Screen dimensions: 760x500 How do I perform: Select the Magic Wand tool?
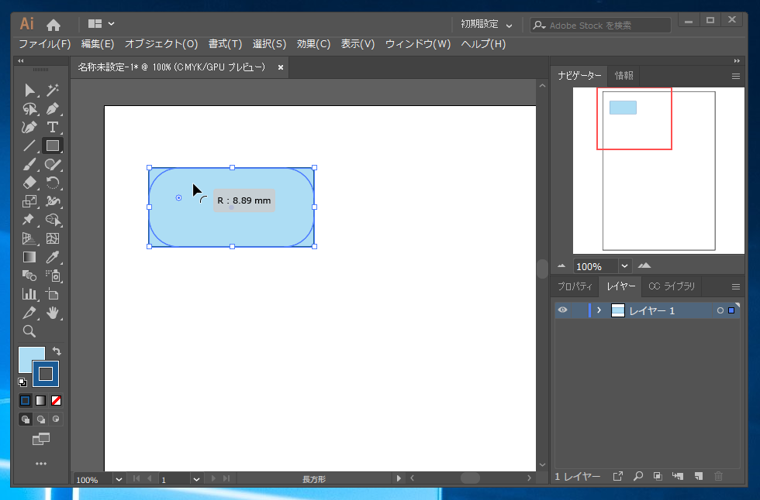[52, 91]
